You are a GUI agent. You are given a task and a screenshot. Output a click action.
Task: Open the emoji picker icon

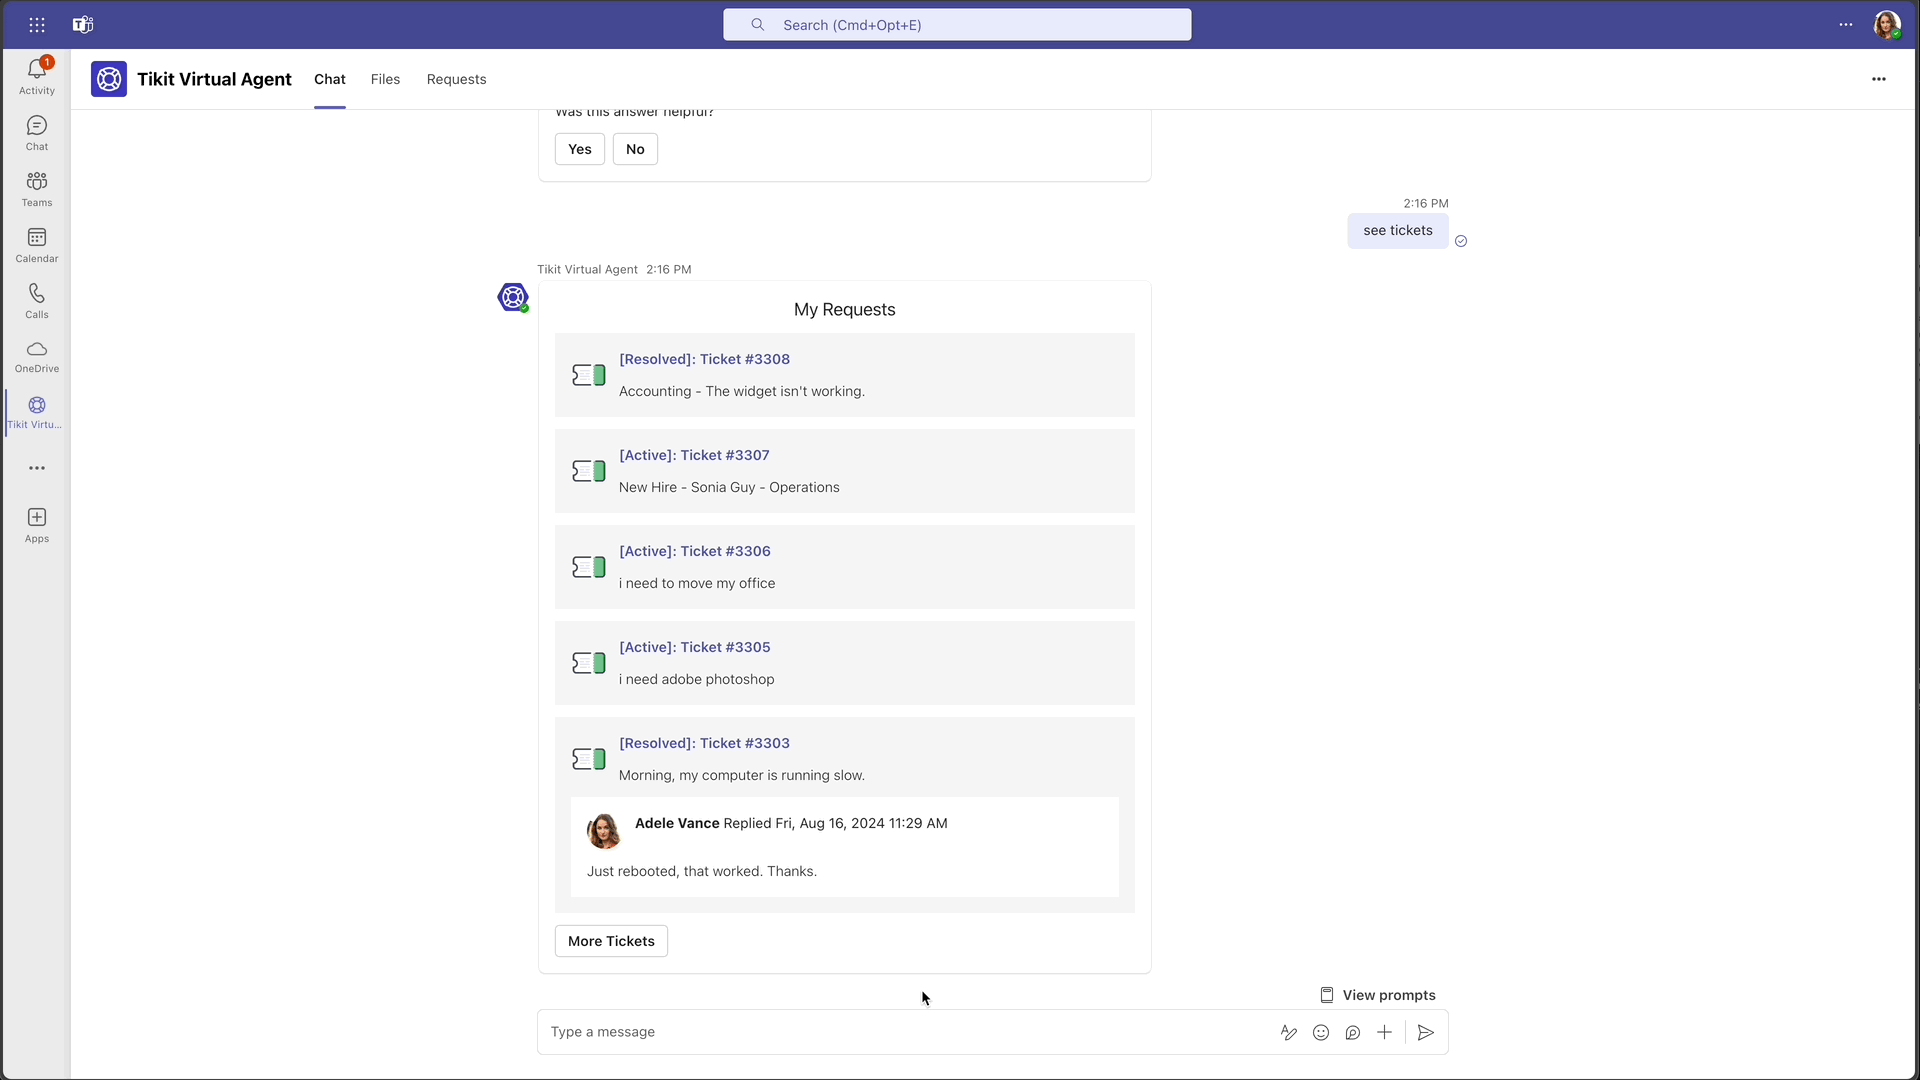click(x=1321, y=1033)
